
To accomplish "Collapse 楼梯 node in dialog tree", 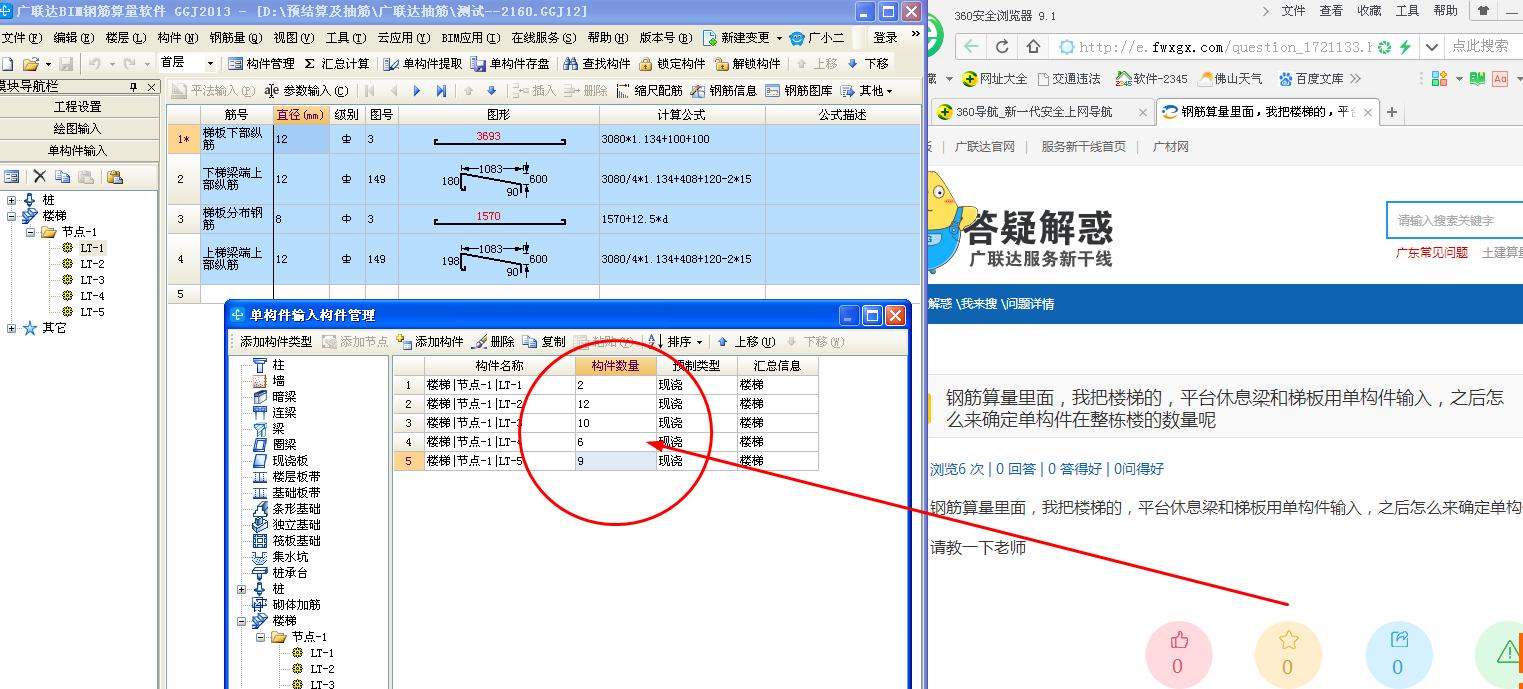I will [x=241, y=621].
